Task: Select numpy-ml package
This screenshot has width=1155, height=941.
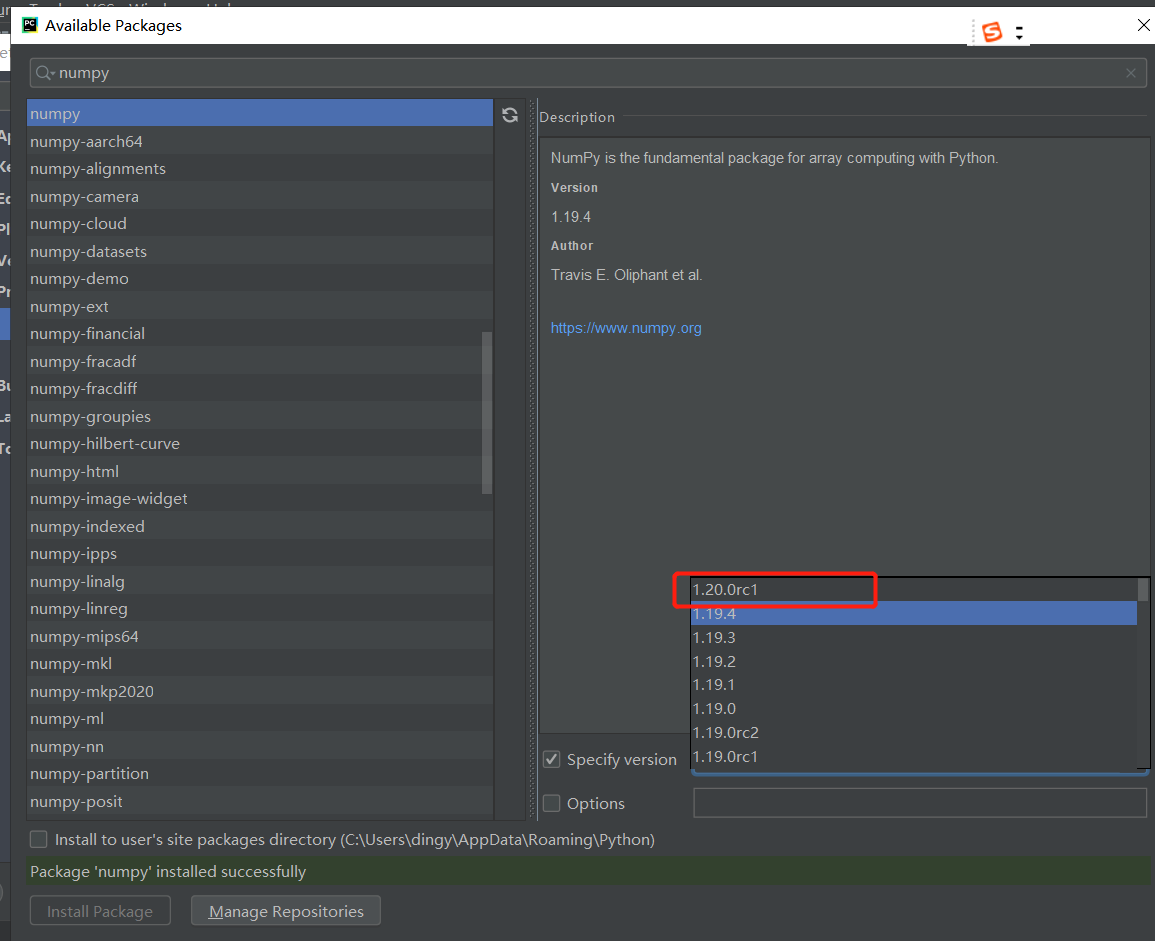Action: (x=260, y=718)
